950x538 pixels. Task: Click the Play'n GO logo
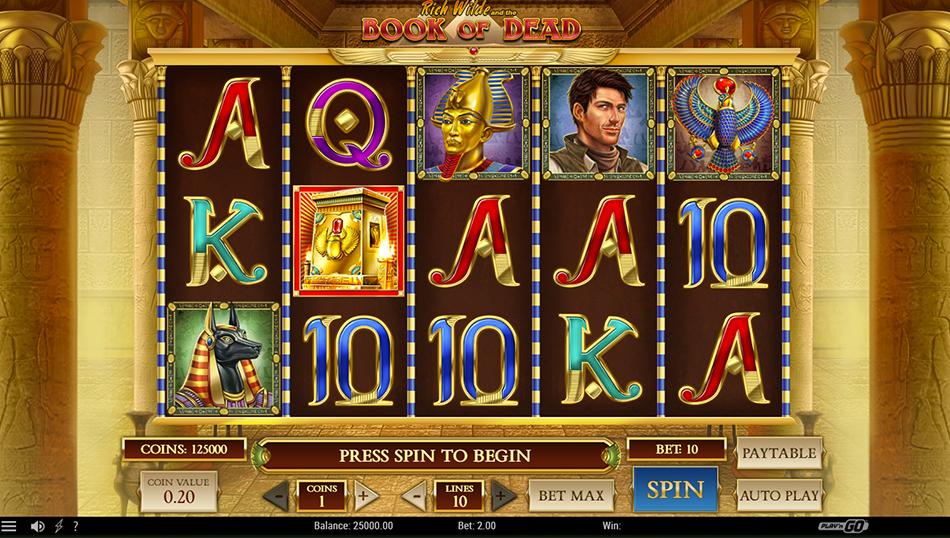click(843, 526)
